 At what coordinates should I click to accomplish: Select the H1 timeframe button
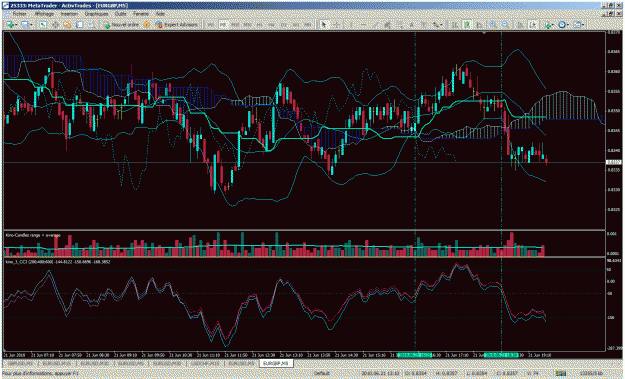tap(259, 25)
